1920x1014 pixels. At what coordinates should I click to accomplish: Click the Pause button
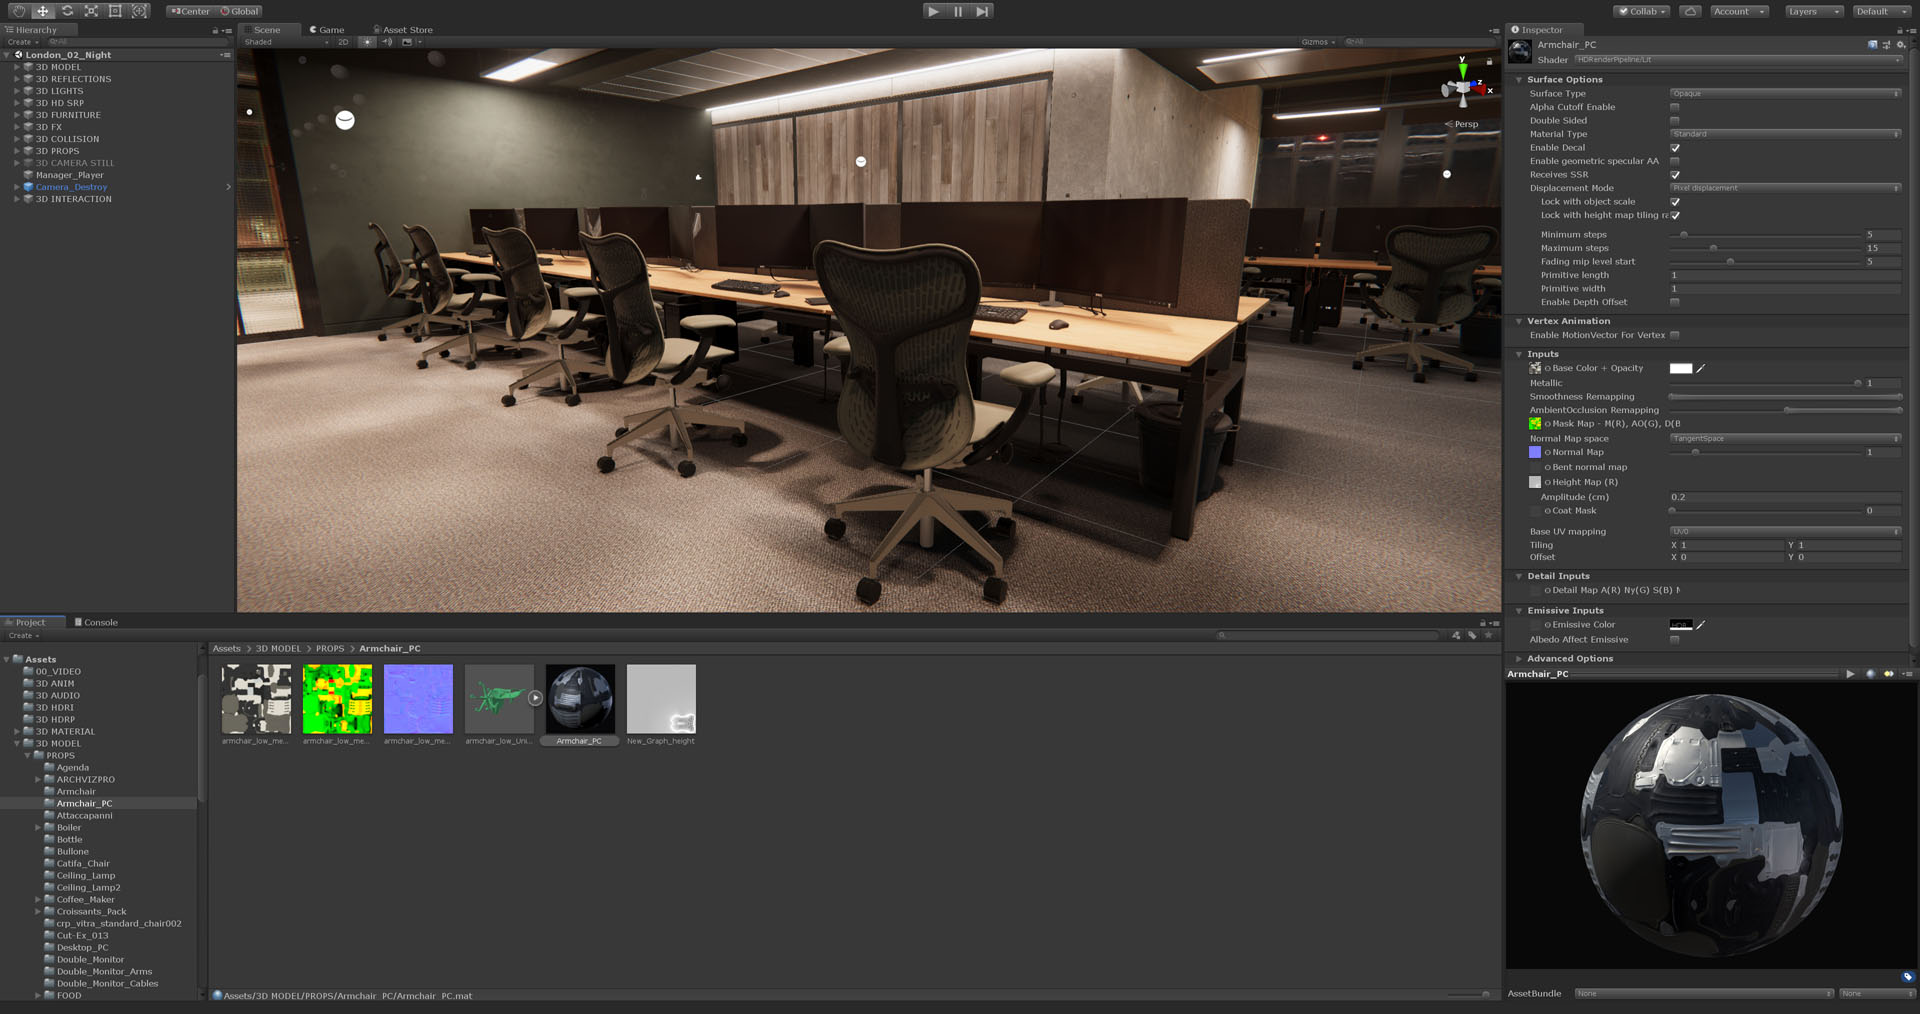[958, 11]
